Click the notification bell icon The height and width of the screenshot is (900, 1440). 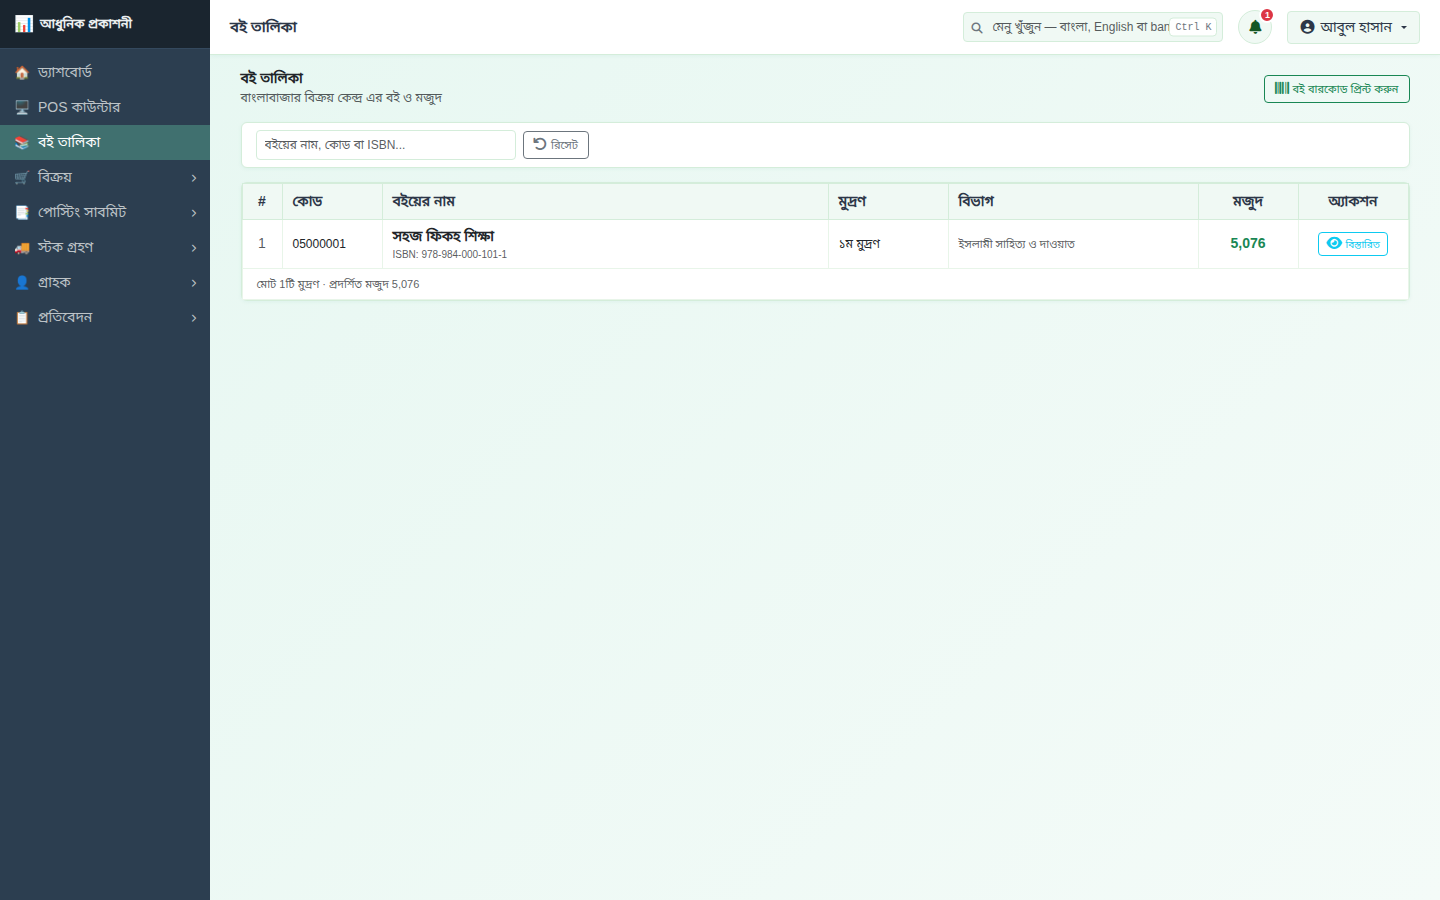[x=1255, y=27]
